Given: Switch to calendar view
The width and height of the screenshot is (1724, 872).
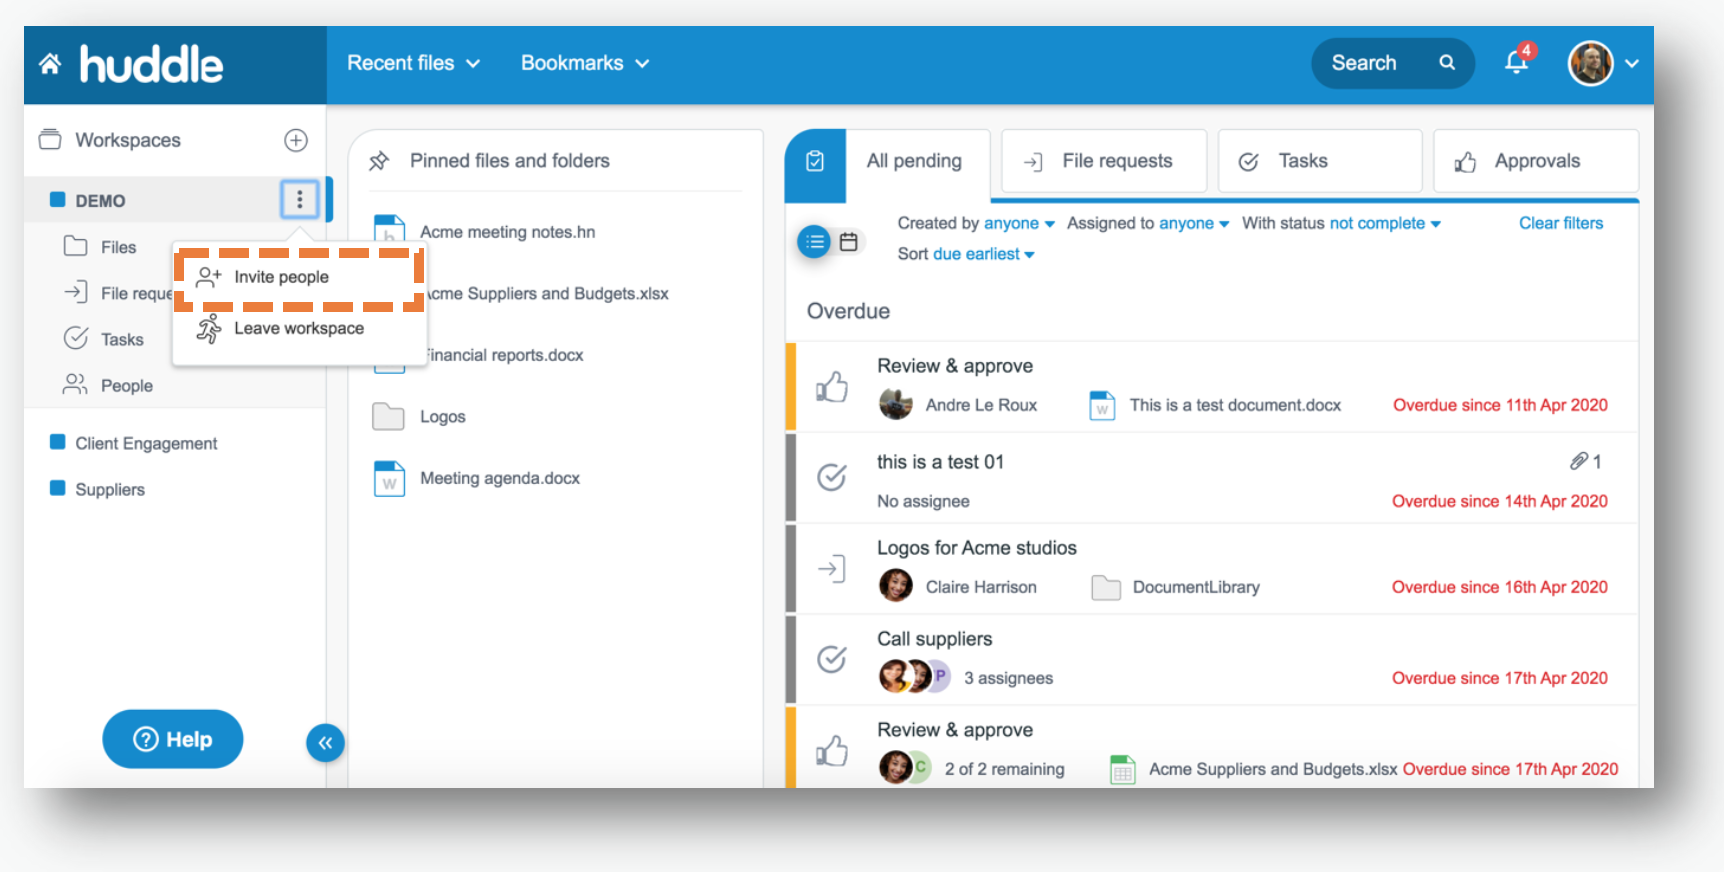Looking at the screenshot, I should point(848,241).
